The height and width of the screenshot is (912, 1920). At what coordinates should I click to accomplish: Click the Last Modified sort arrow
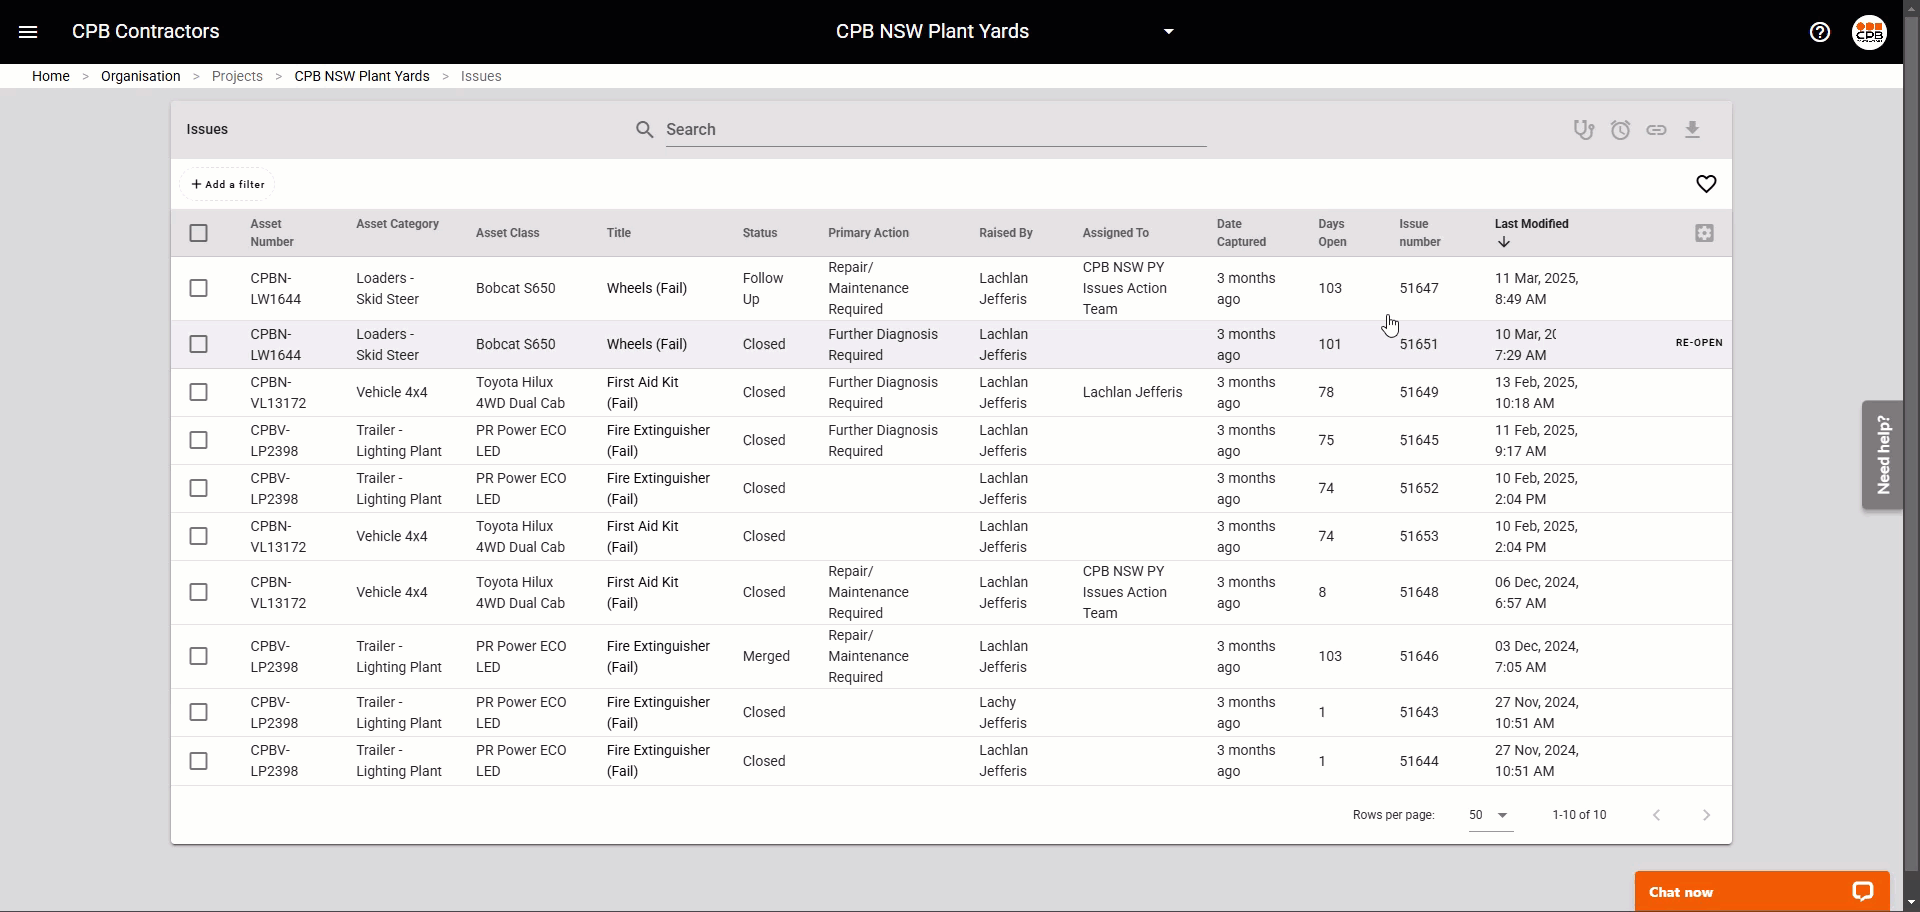point(1504,242)
